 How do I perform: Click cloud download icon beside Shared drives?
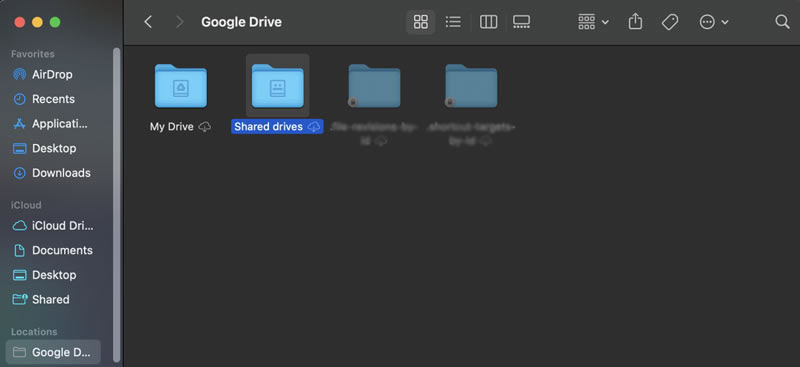[x=314, y=127]
